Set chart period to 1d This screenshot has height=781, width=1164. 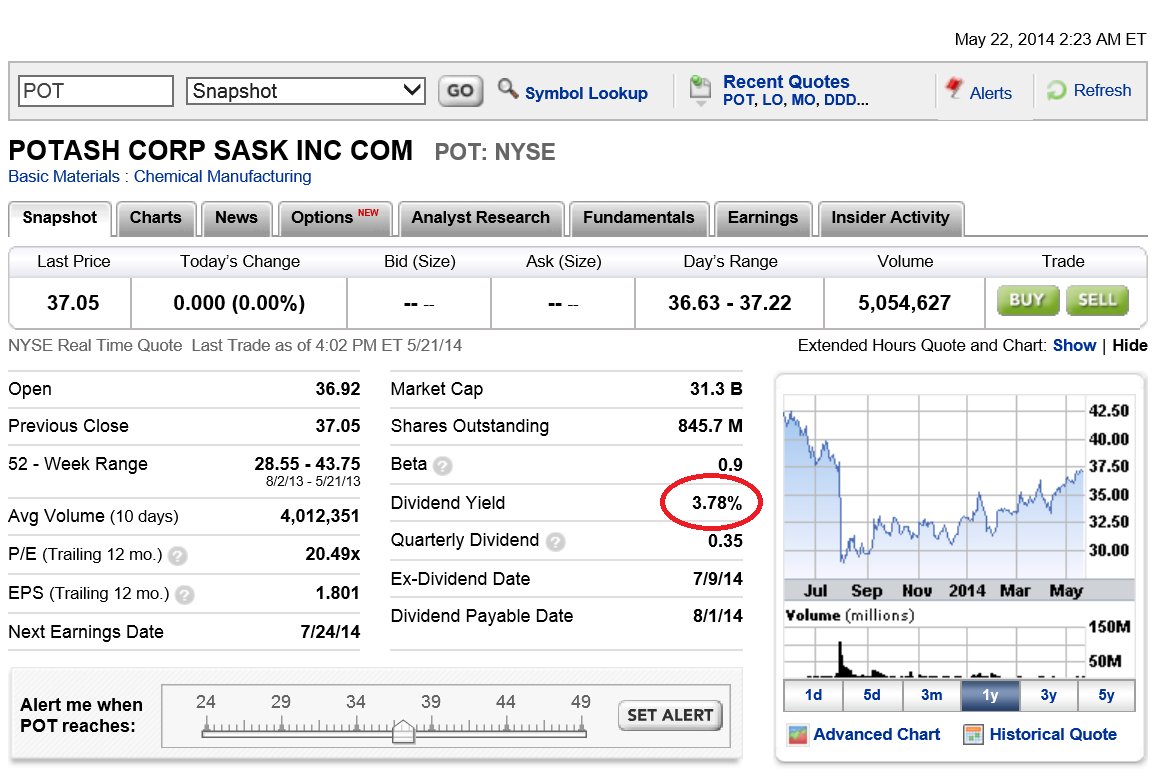[x=813, y=695]
